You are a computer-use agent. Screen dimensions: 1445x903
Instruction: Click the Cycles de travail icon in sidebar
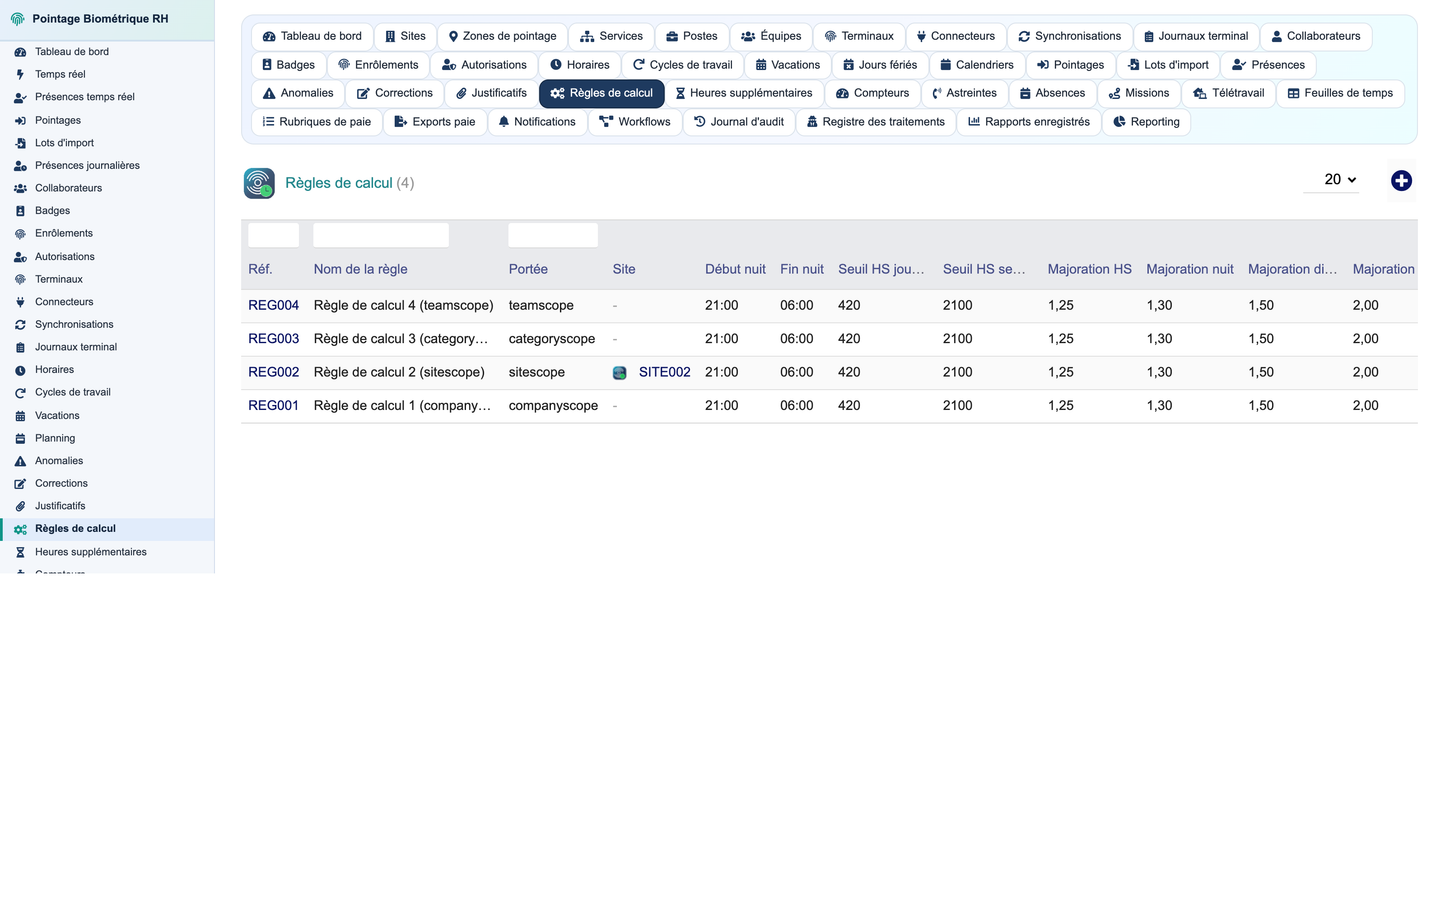pyautogui.click(x=20, y=393)
